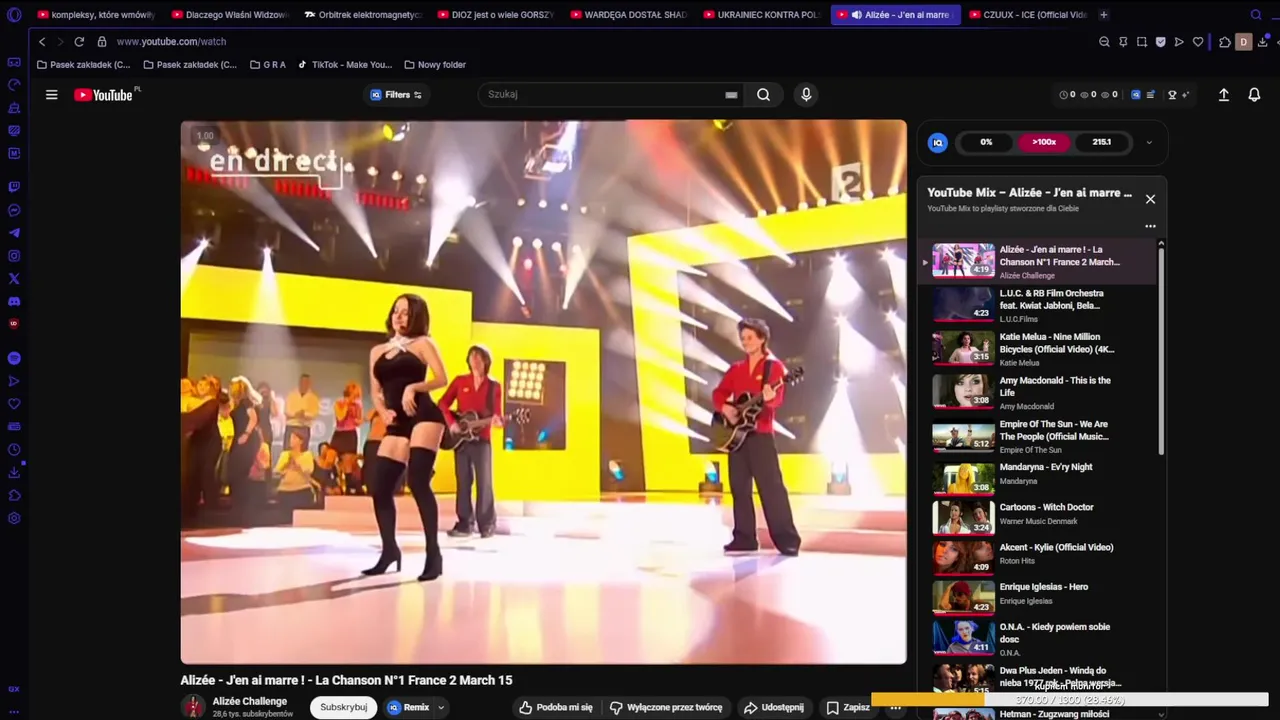Open Twitch from the Opera sidebar

[14, 187]
